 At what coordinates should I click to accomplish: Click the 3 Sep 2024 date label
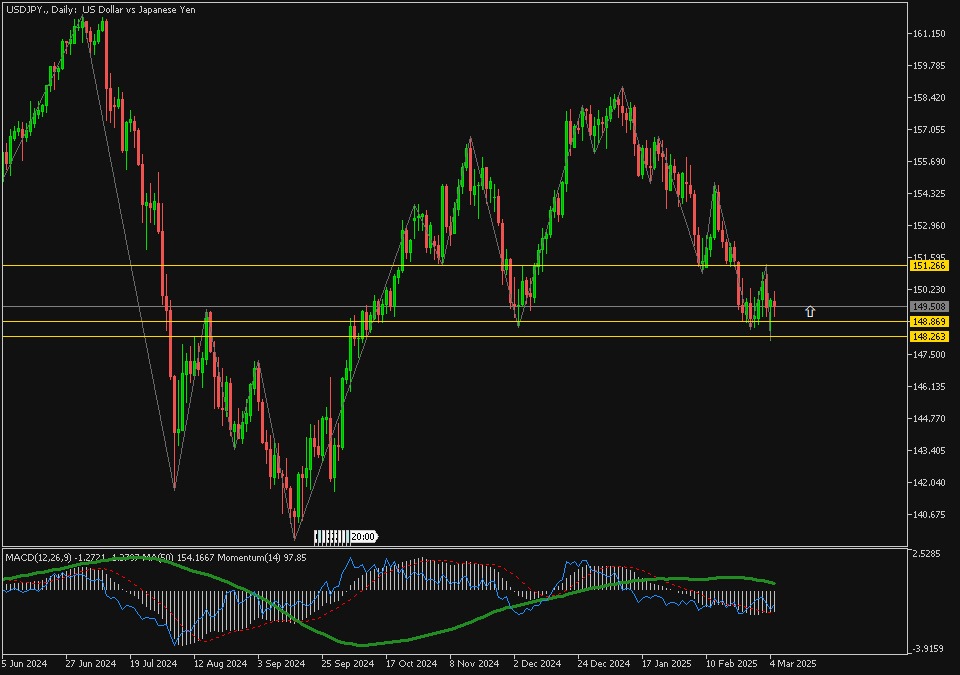281,663
